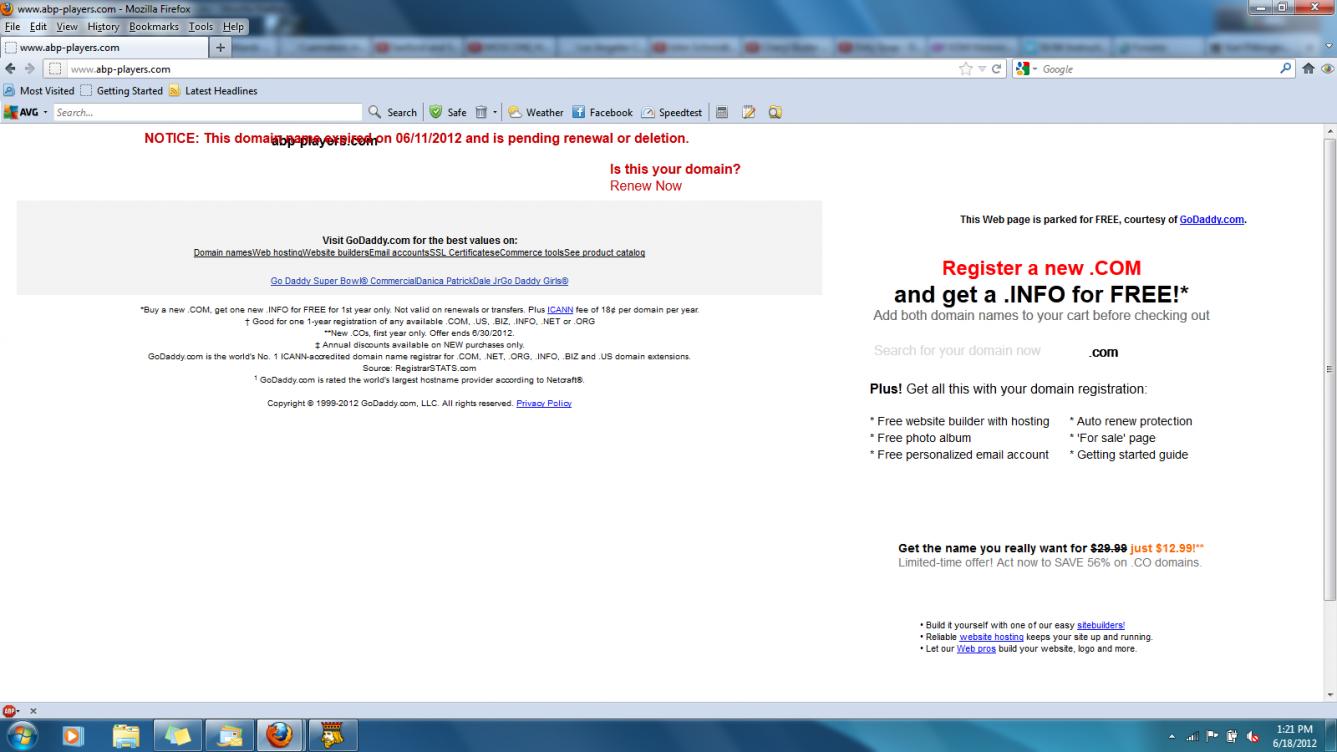
Task: Click the Renew Now link
Action: 646,186
